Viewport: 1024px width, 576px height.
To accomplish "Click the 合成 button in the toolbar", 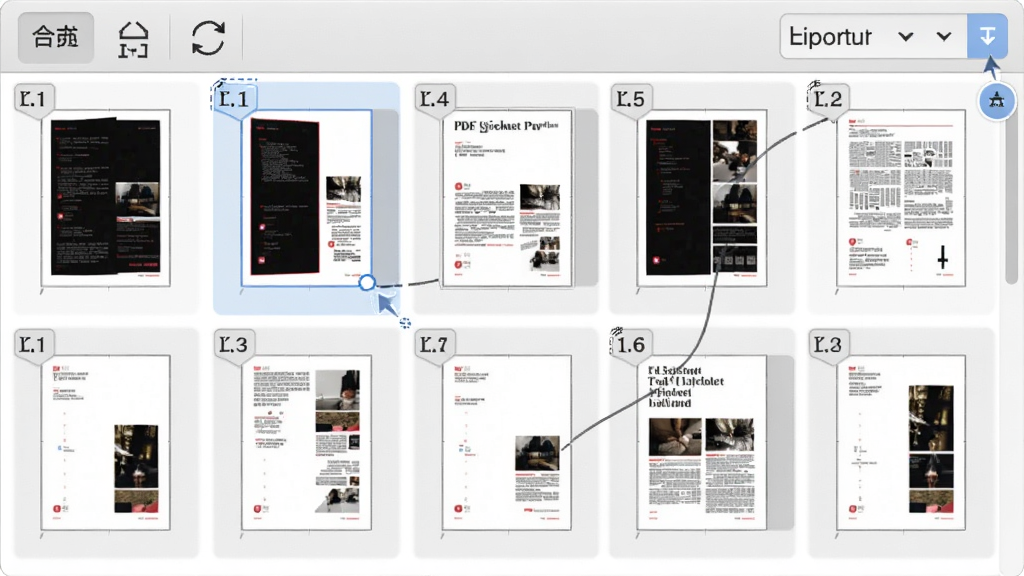I will [x=56, y=37].
